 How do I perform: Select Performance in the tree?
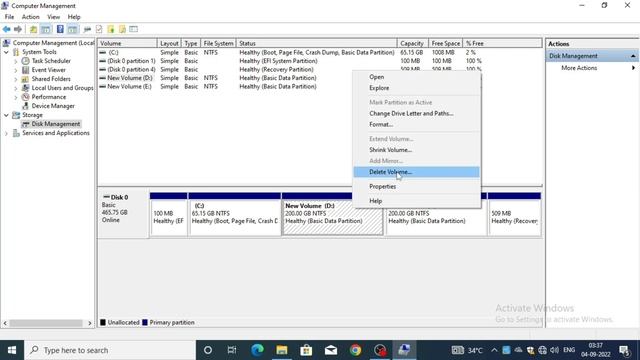pos(49,97)
